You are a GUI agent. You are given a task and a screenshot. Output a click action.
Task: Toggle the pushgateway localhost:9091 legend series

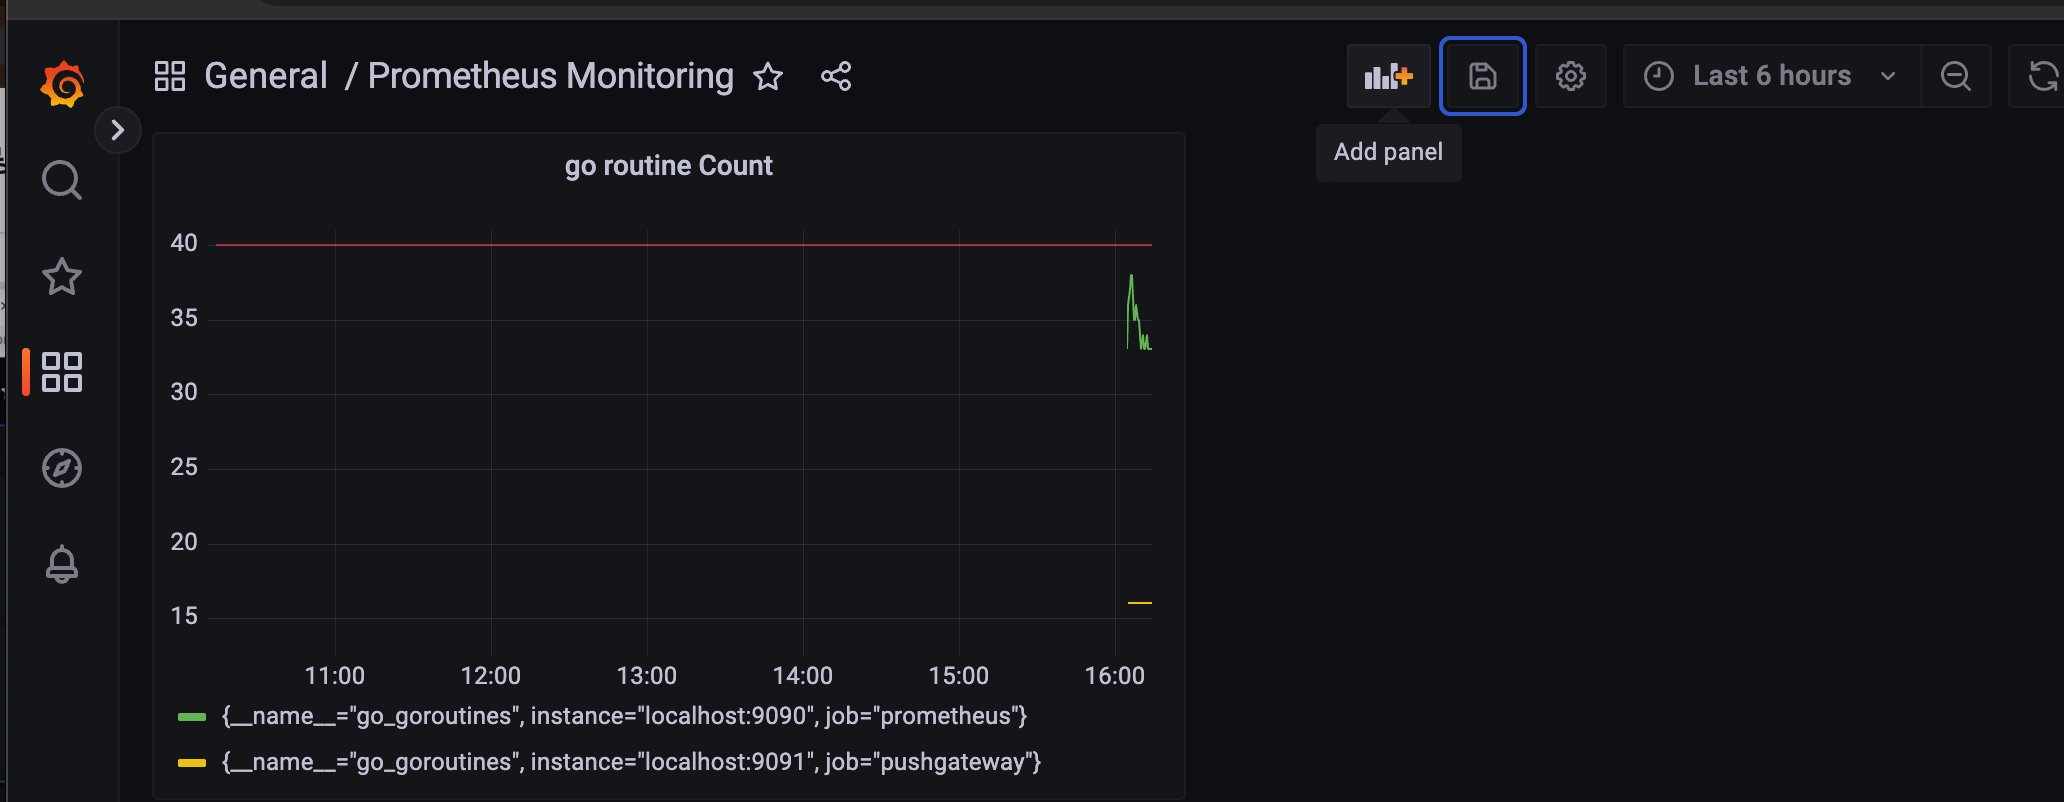pyautogui.click(x=631, y=762)
